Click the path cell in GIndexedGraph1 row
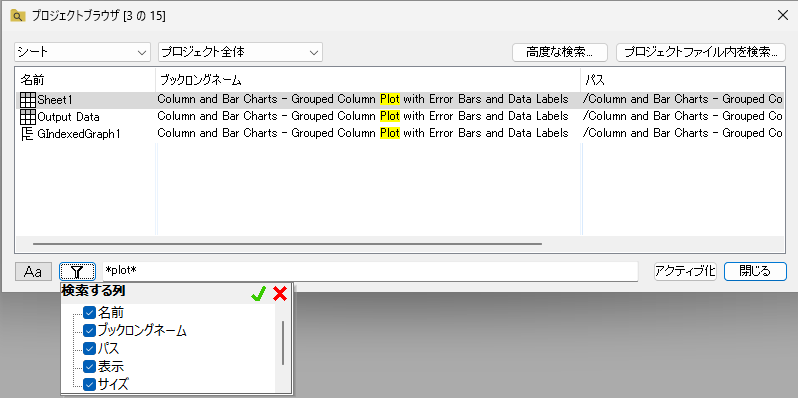Viewport: 798px width, 398px height. pos(682,133)
